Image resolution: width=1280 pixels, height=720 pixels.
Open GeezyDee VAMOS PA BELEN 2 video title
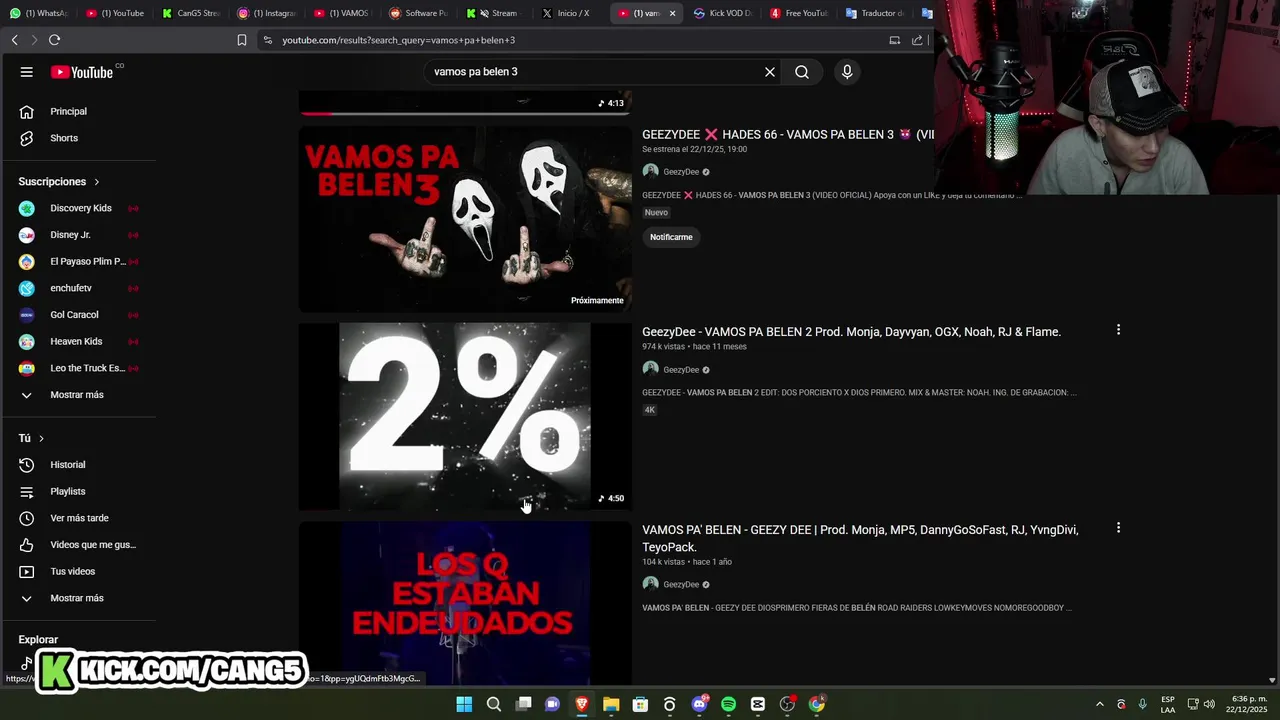851,332
